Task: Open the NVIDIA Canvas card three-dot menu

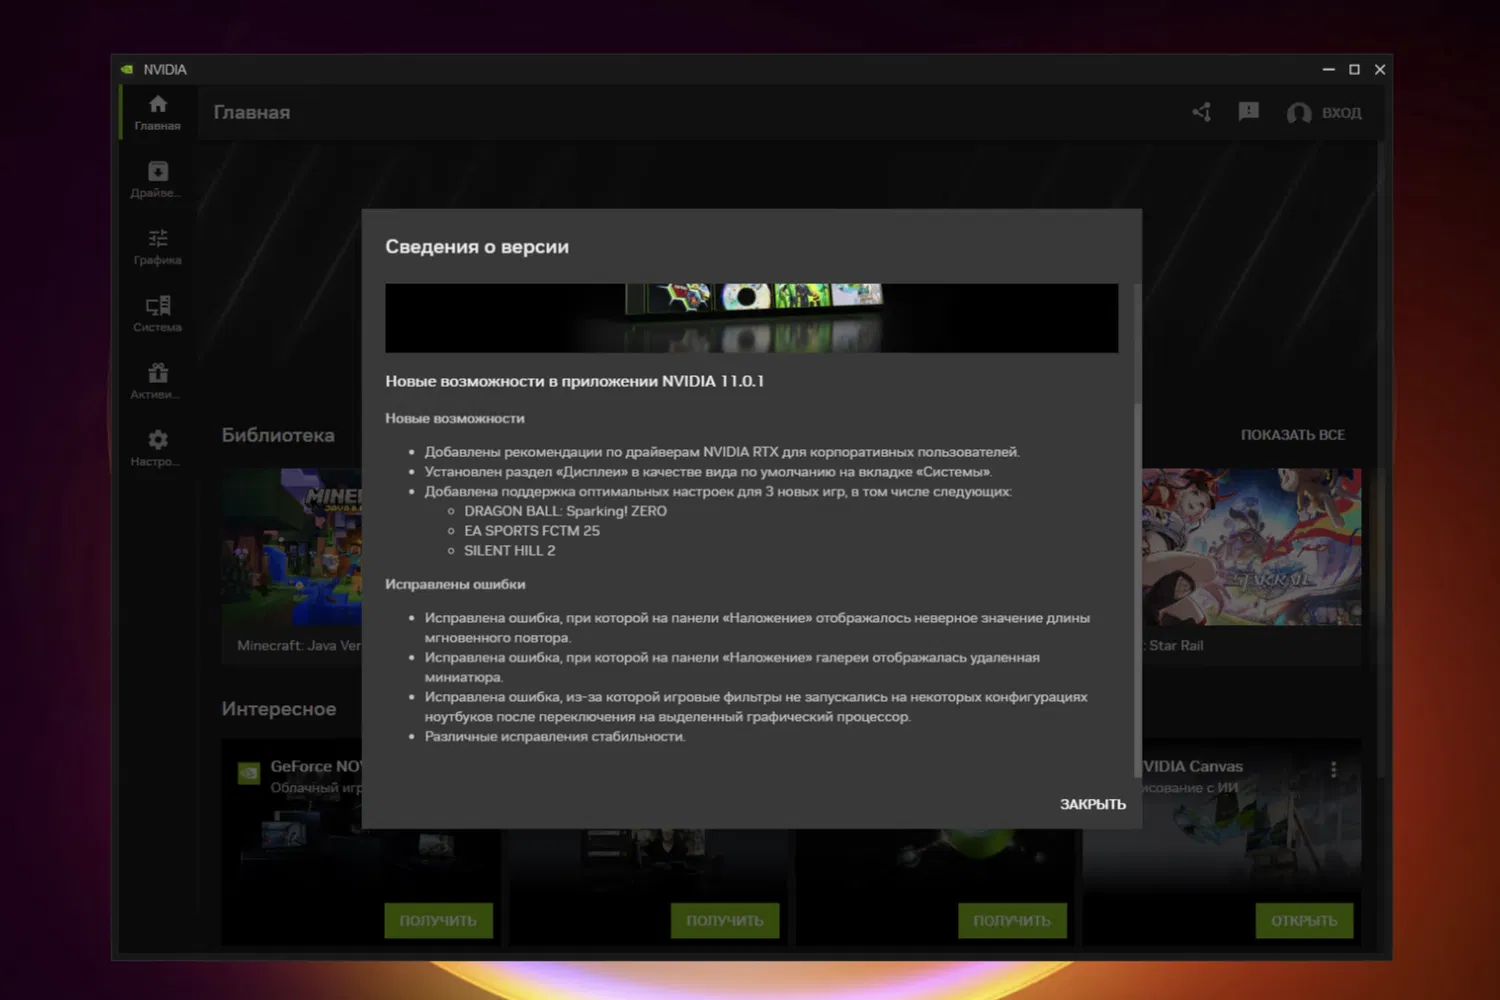Action: (x=1333, y=769)
